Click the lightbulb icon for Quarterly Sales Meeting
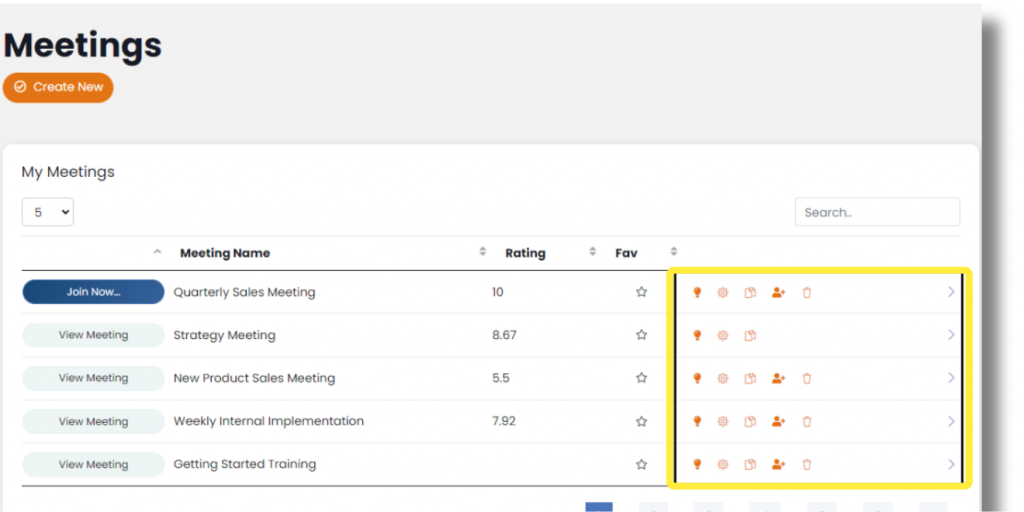The width and height of the screenshot is (1024, 512). pyautogui.click(x=697, y=293)
